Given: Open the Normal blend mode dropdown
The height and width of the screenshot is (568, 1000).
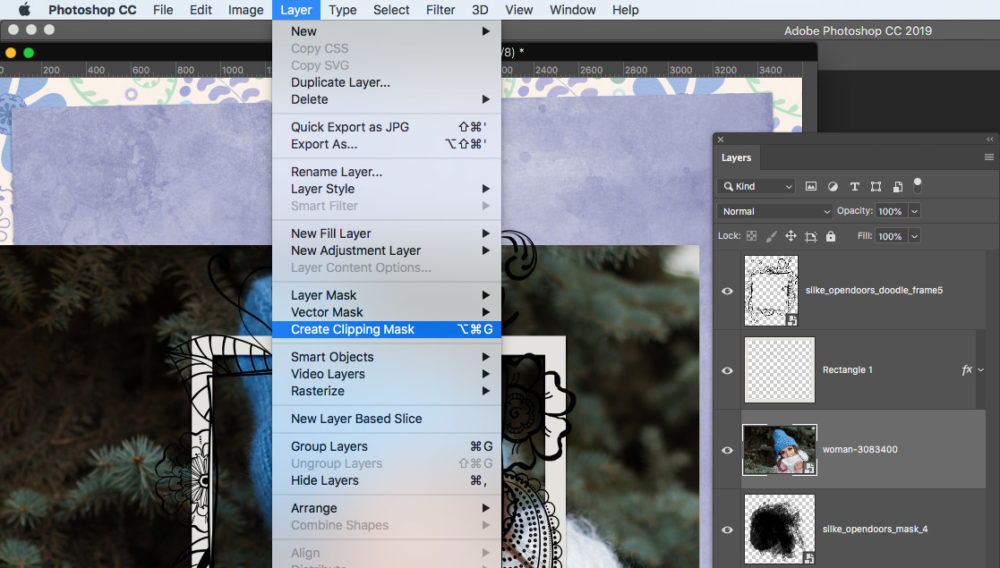Looking at the screenshot, I should click(775, 211).
